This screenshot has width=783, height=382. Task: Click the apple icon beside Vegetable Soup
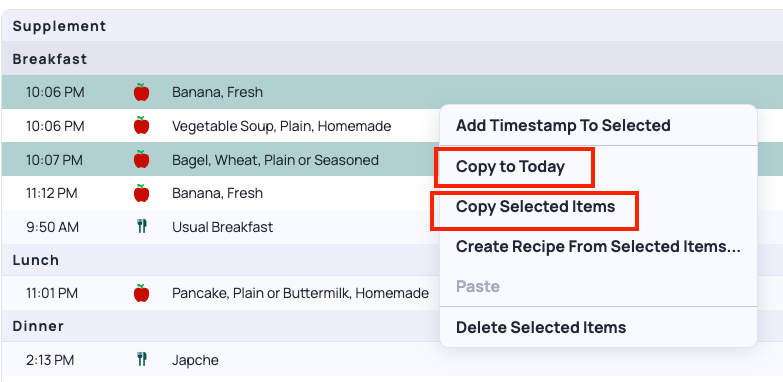141,125
